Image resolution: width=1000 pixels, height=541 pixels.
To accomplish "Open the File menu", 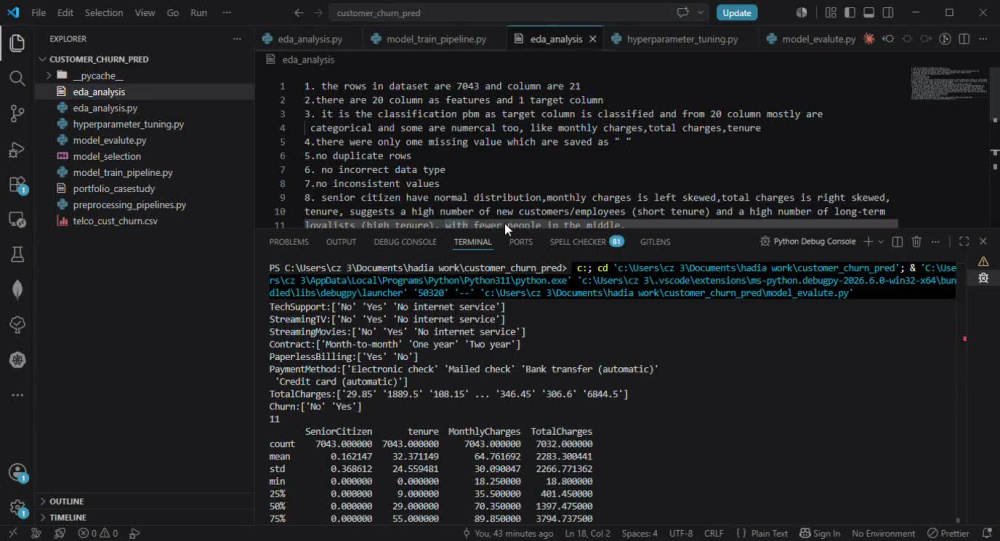I will [38, 13].
